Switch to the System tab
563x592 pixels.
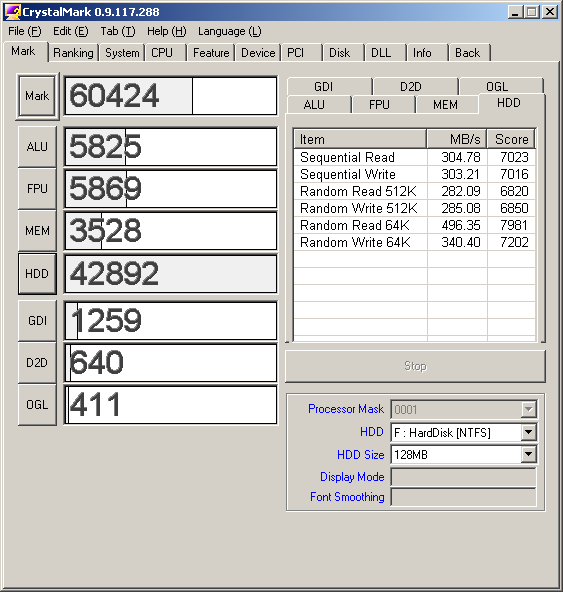point(122,53)
